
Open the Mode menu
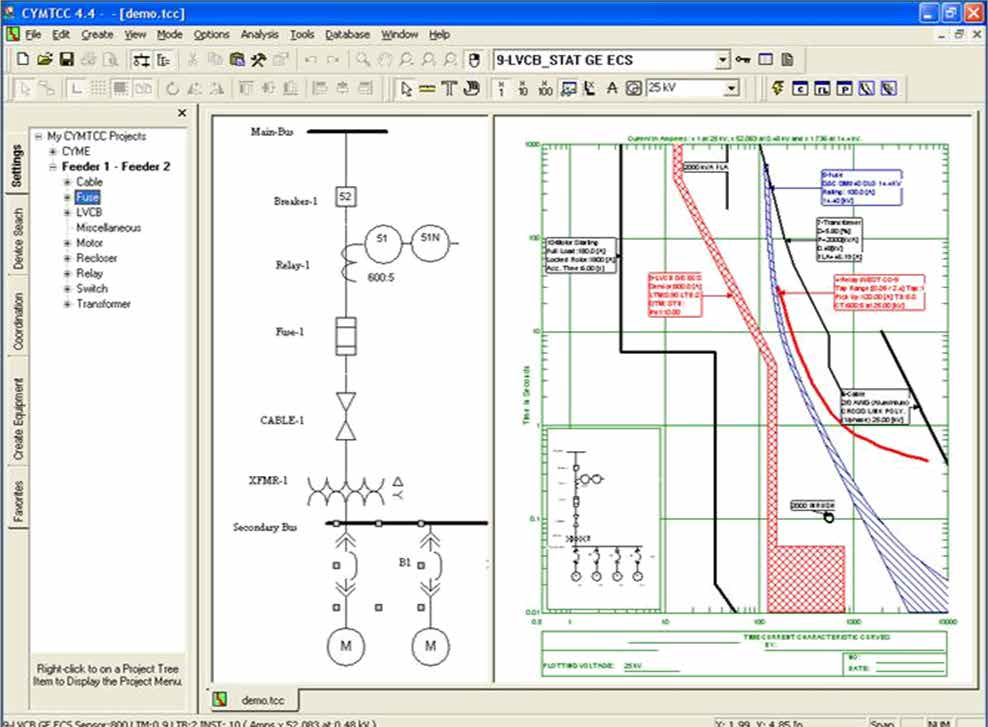(x=169, y=34)
